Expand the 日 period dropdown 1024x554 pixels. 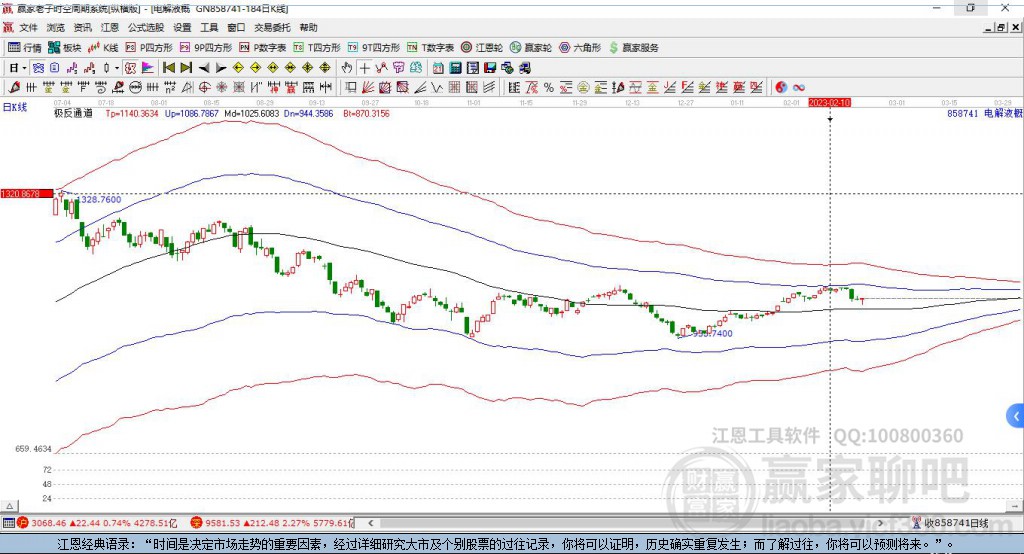pyautogui.click(x=24, y=68)
